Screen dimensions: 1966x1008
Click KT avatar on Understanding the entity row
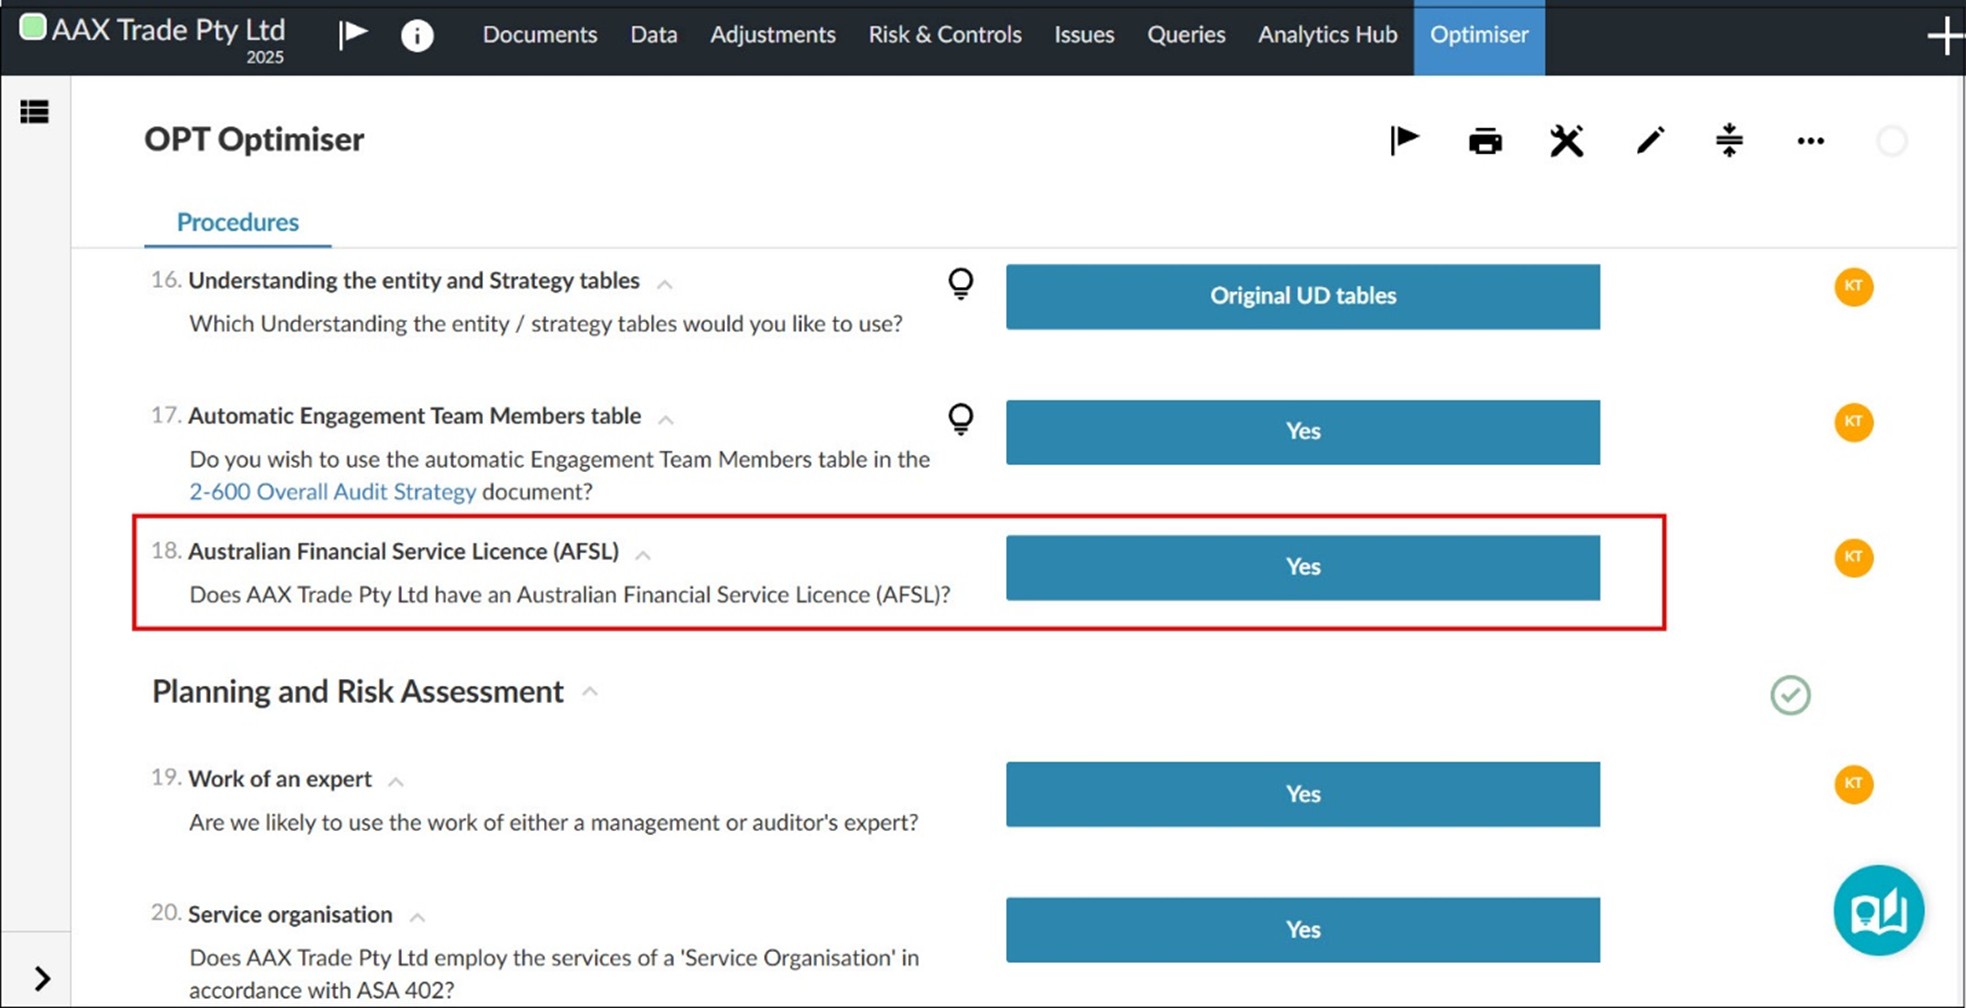pyautogui.click(x=1853, y=287)
